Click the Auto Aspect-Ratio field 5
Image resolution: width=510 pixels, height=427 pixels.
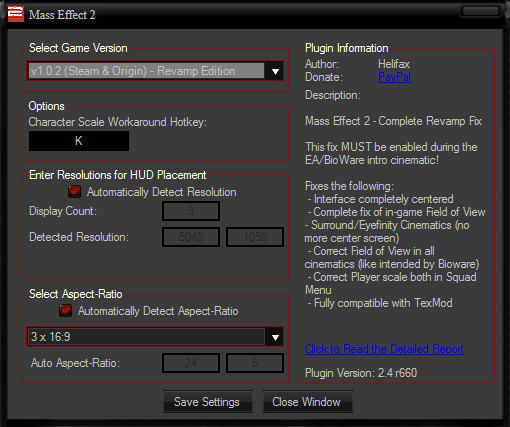pos(255,363)
